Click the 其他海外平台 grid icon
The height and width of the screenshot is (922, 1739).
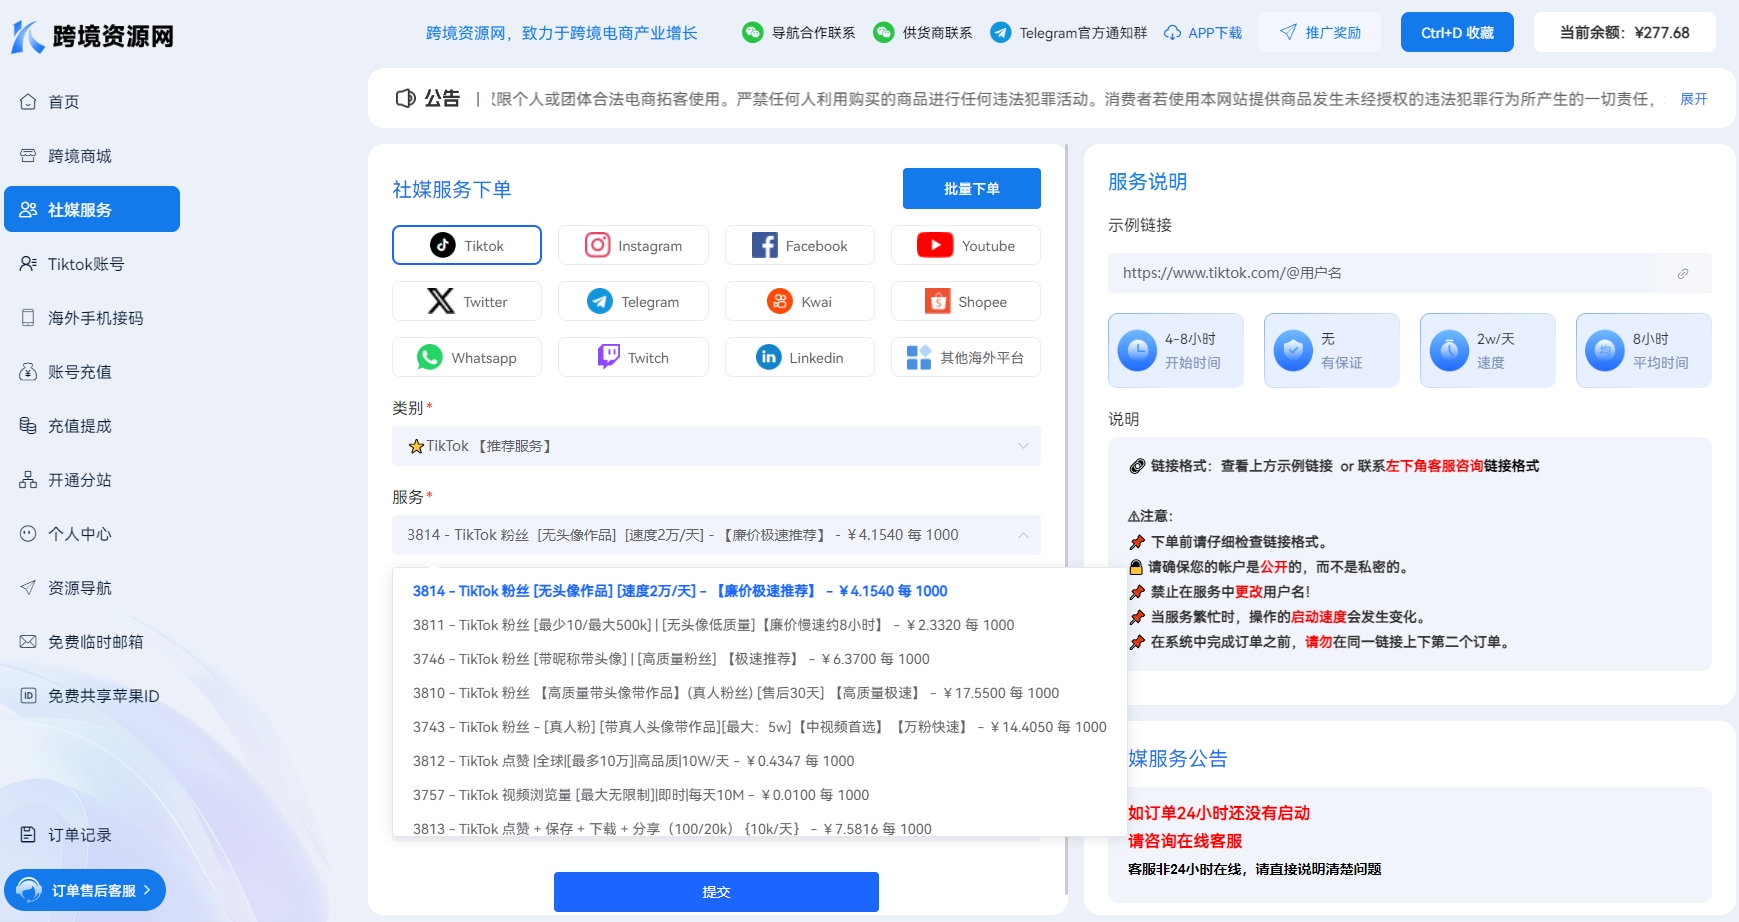[x=919, y=357]
